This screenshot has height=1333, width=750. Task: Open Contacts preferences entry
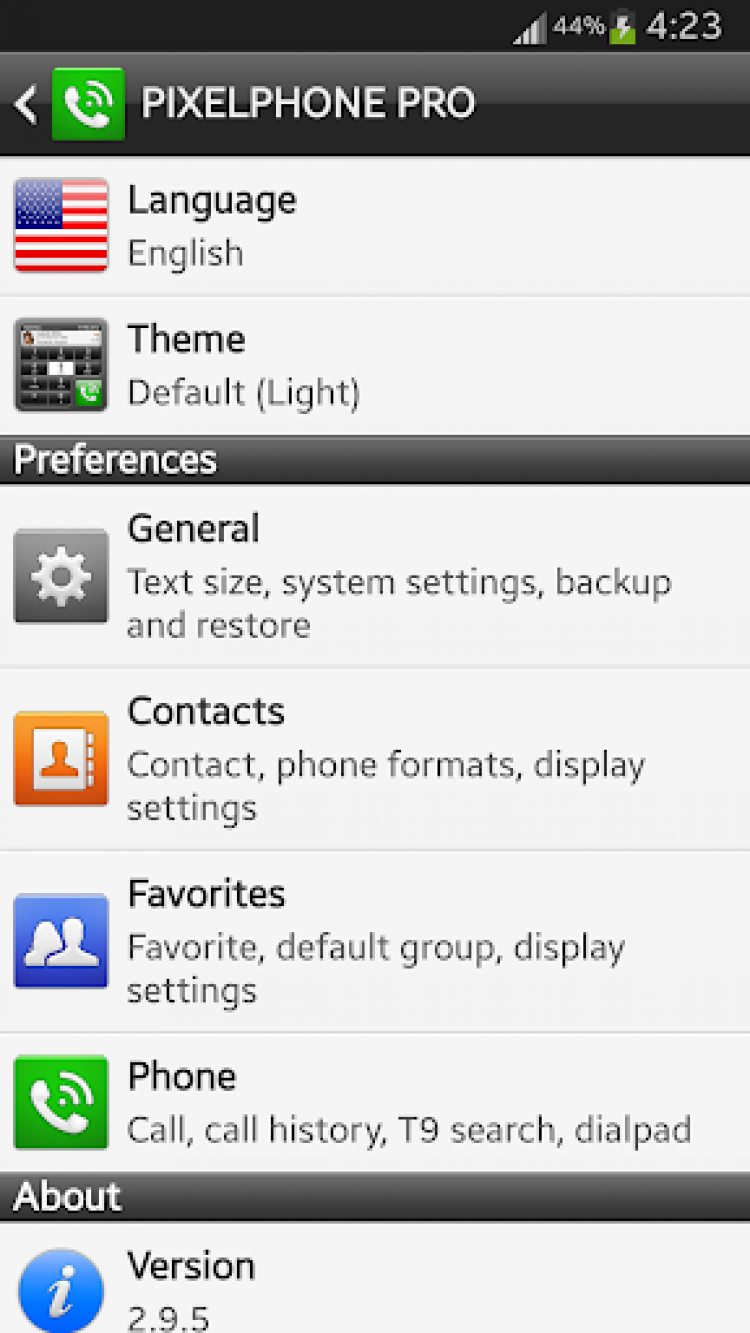pyautogui.click(x=400, y=759)
